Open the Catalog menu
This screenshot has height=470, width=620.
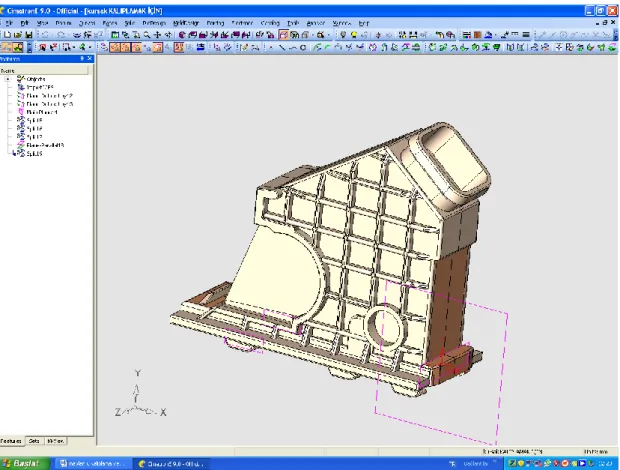[x=270, y=23]
